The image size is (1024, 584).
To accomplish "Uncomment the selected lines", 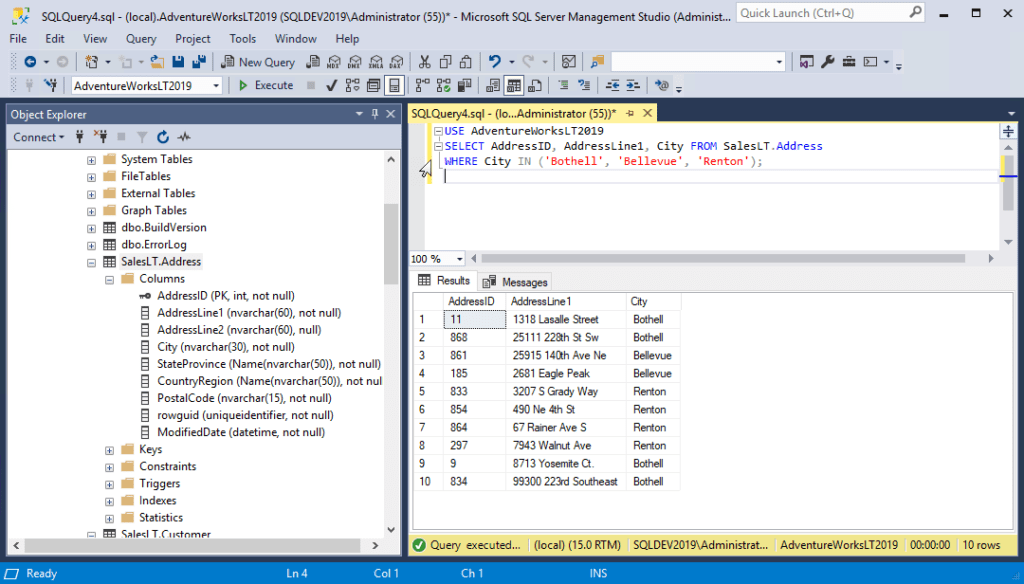I will click(584, 86).
